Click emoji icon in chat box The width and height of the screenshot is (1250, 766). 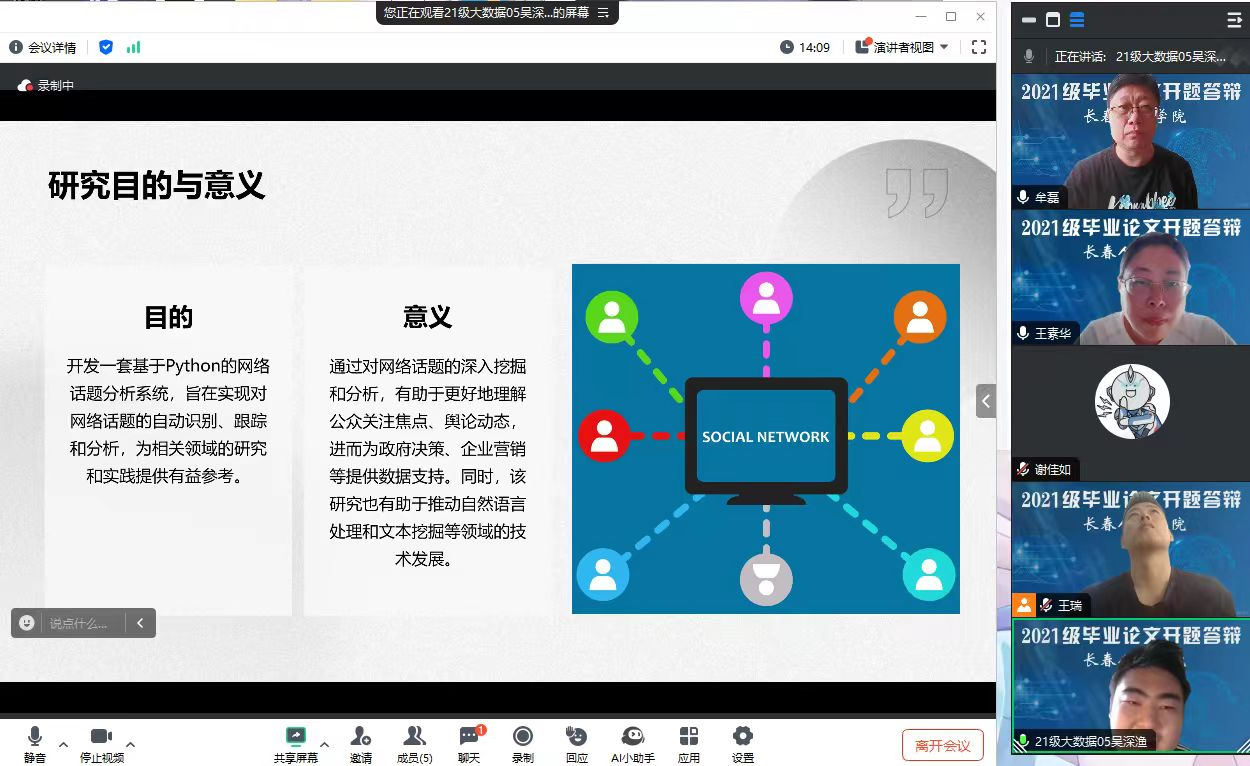[x=27, y=623]
